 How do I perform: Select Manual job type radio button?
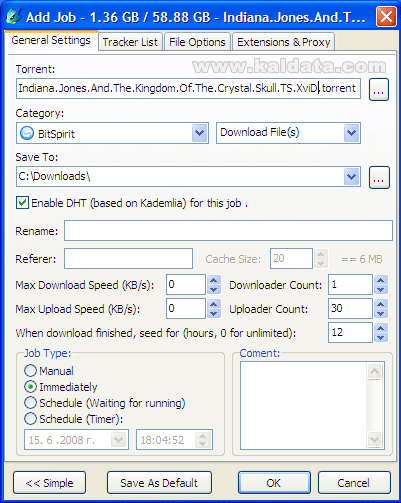pyautogui.click(x=30, y=370)
